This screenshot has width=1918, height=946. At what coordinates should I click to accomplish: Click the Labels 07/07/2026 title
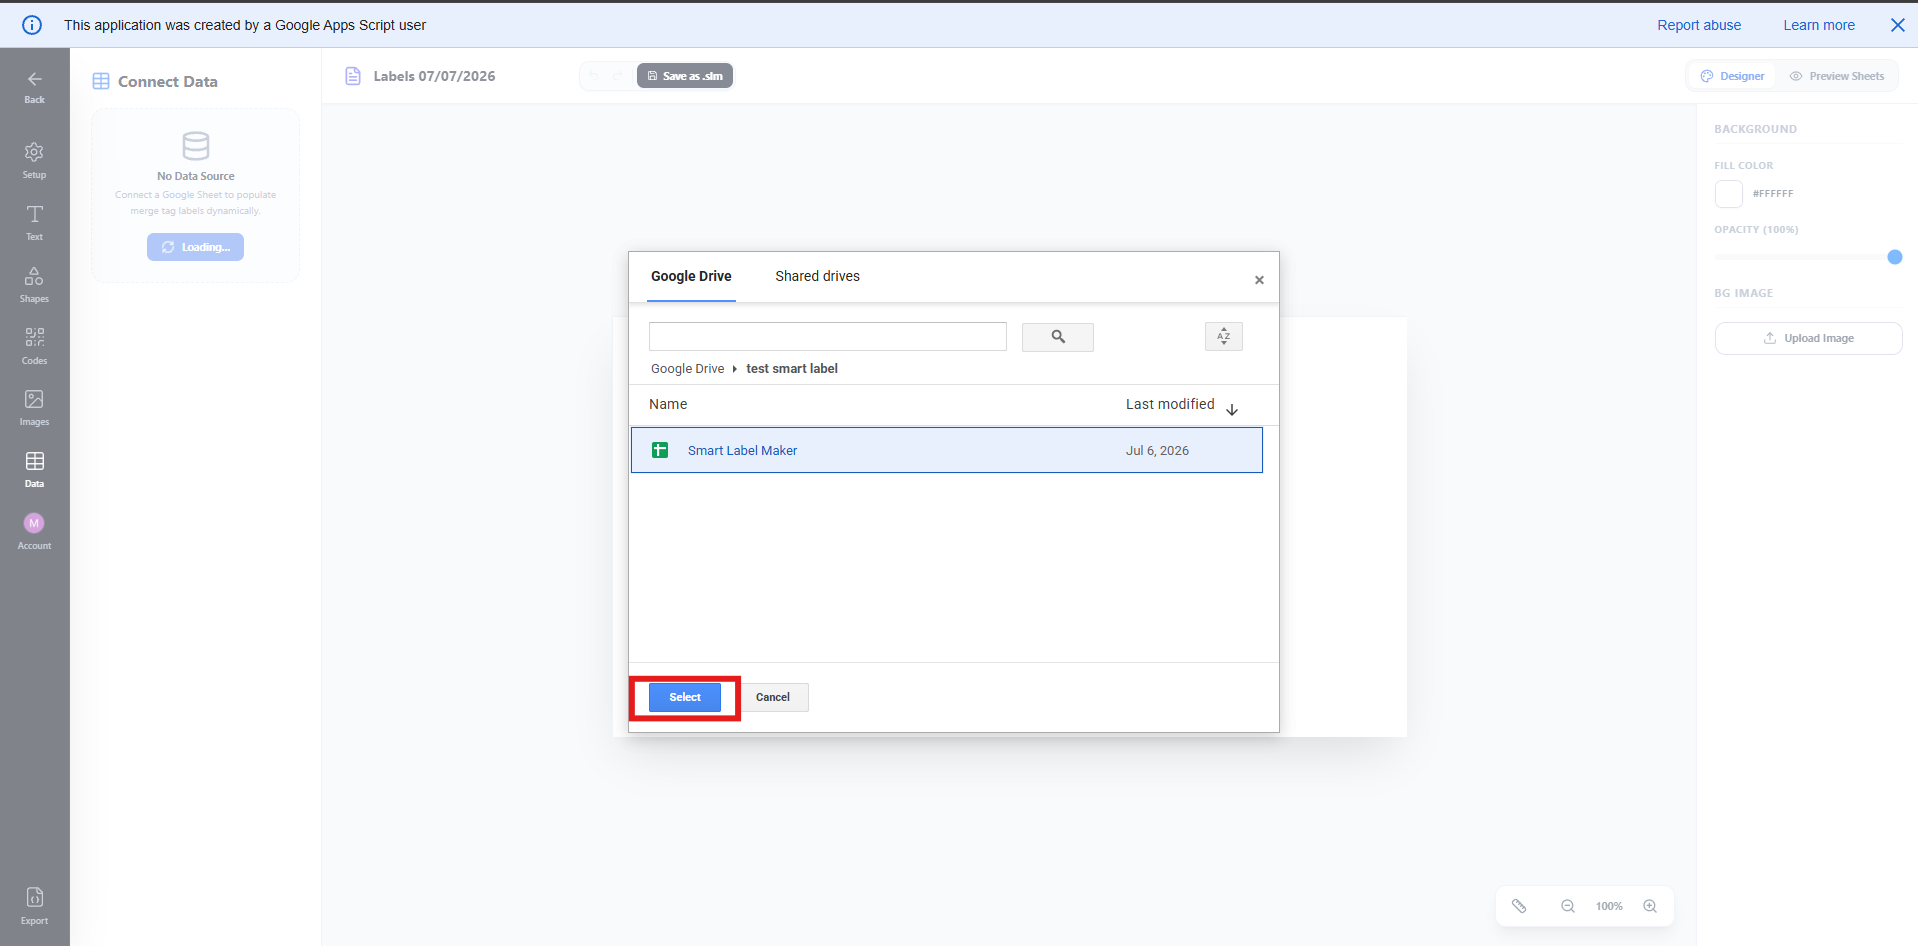434,76
